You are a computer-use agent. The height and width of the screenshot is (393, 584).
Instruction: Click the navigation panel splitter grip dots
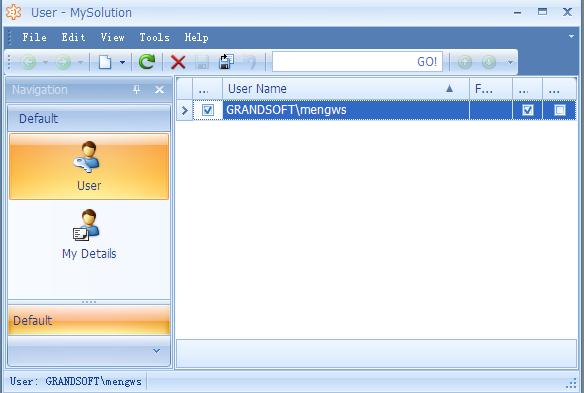89,302
